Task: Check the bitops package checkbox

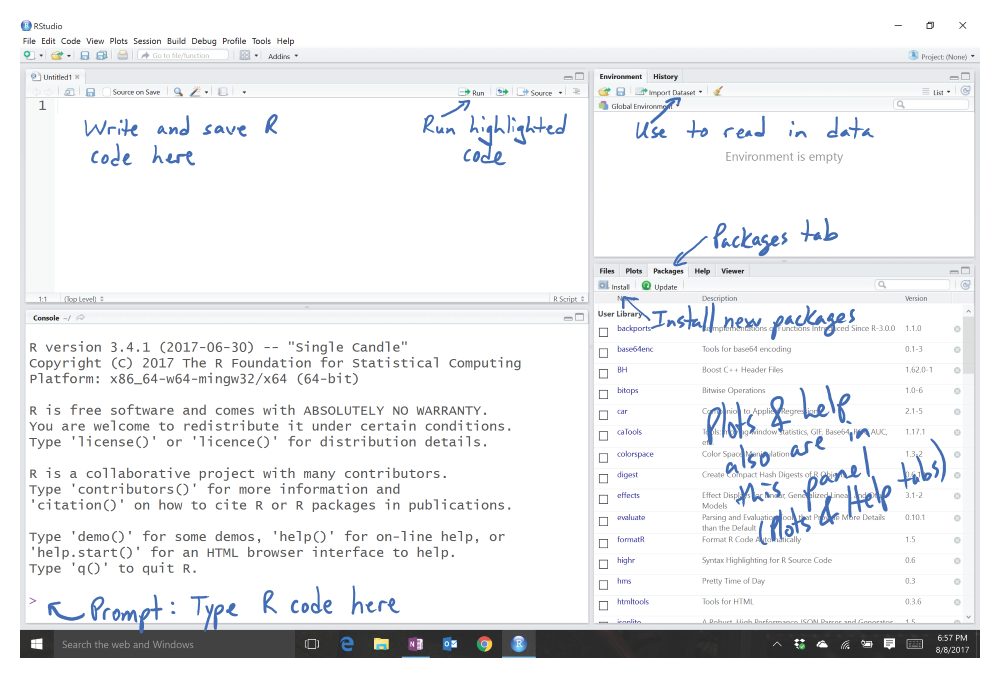Action: [x=604, y=394]
